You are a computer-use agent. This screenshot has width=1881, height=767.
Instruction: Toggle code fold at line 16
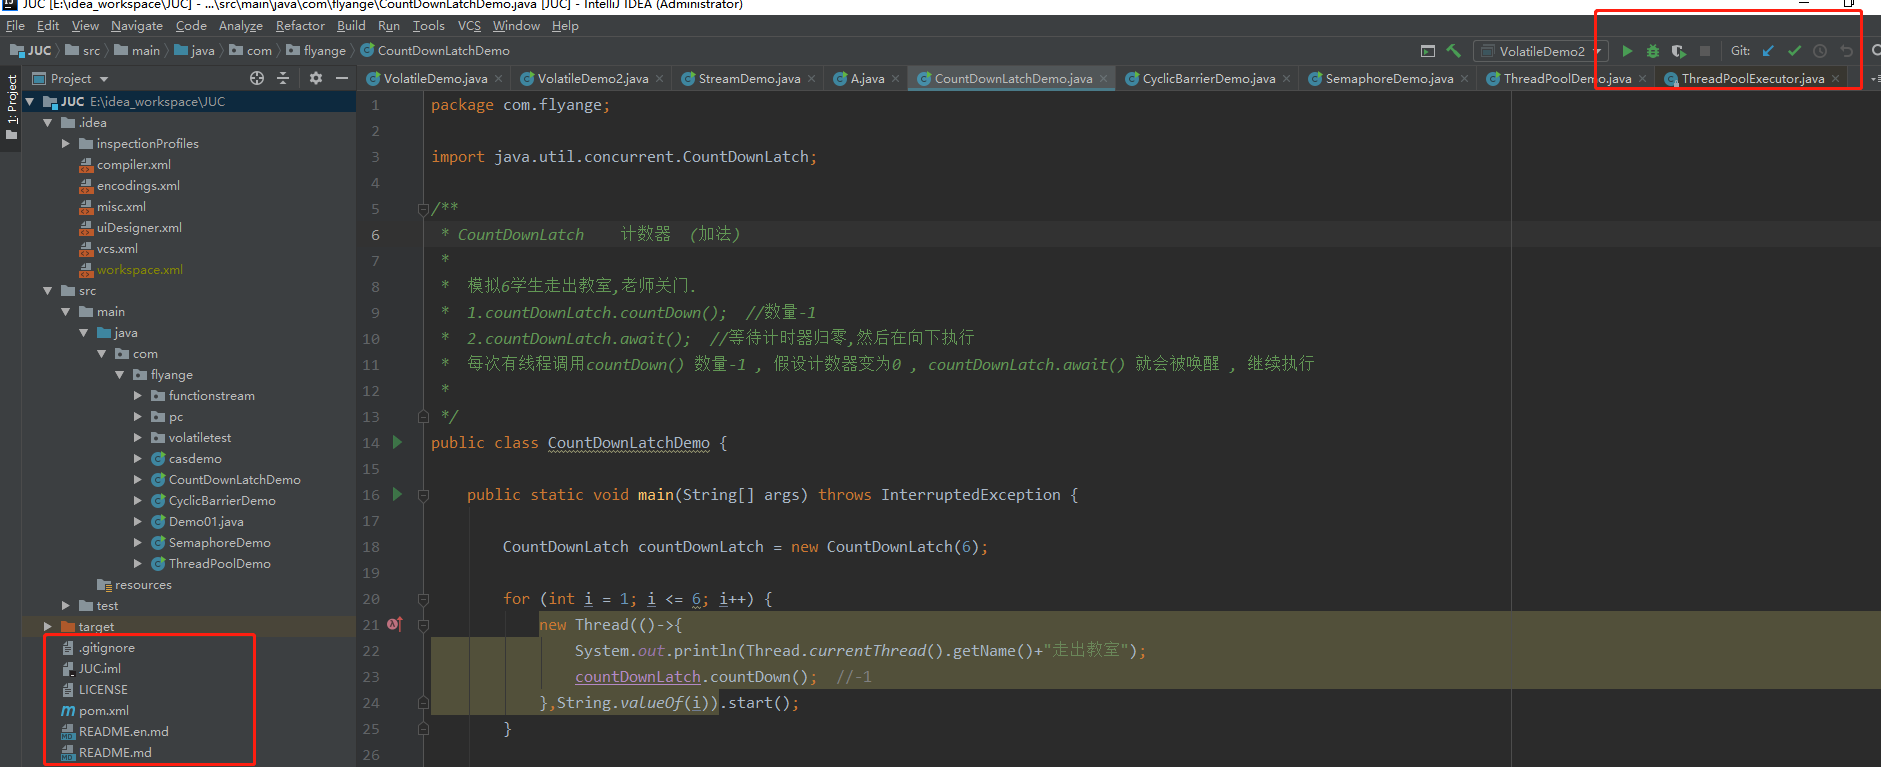(423, 495)
